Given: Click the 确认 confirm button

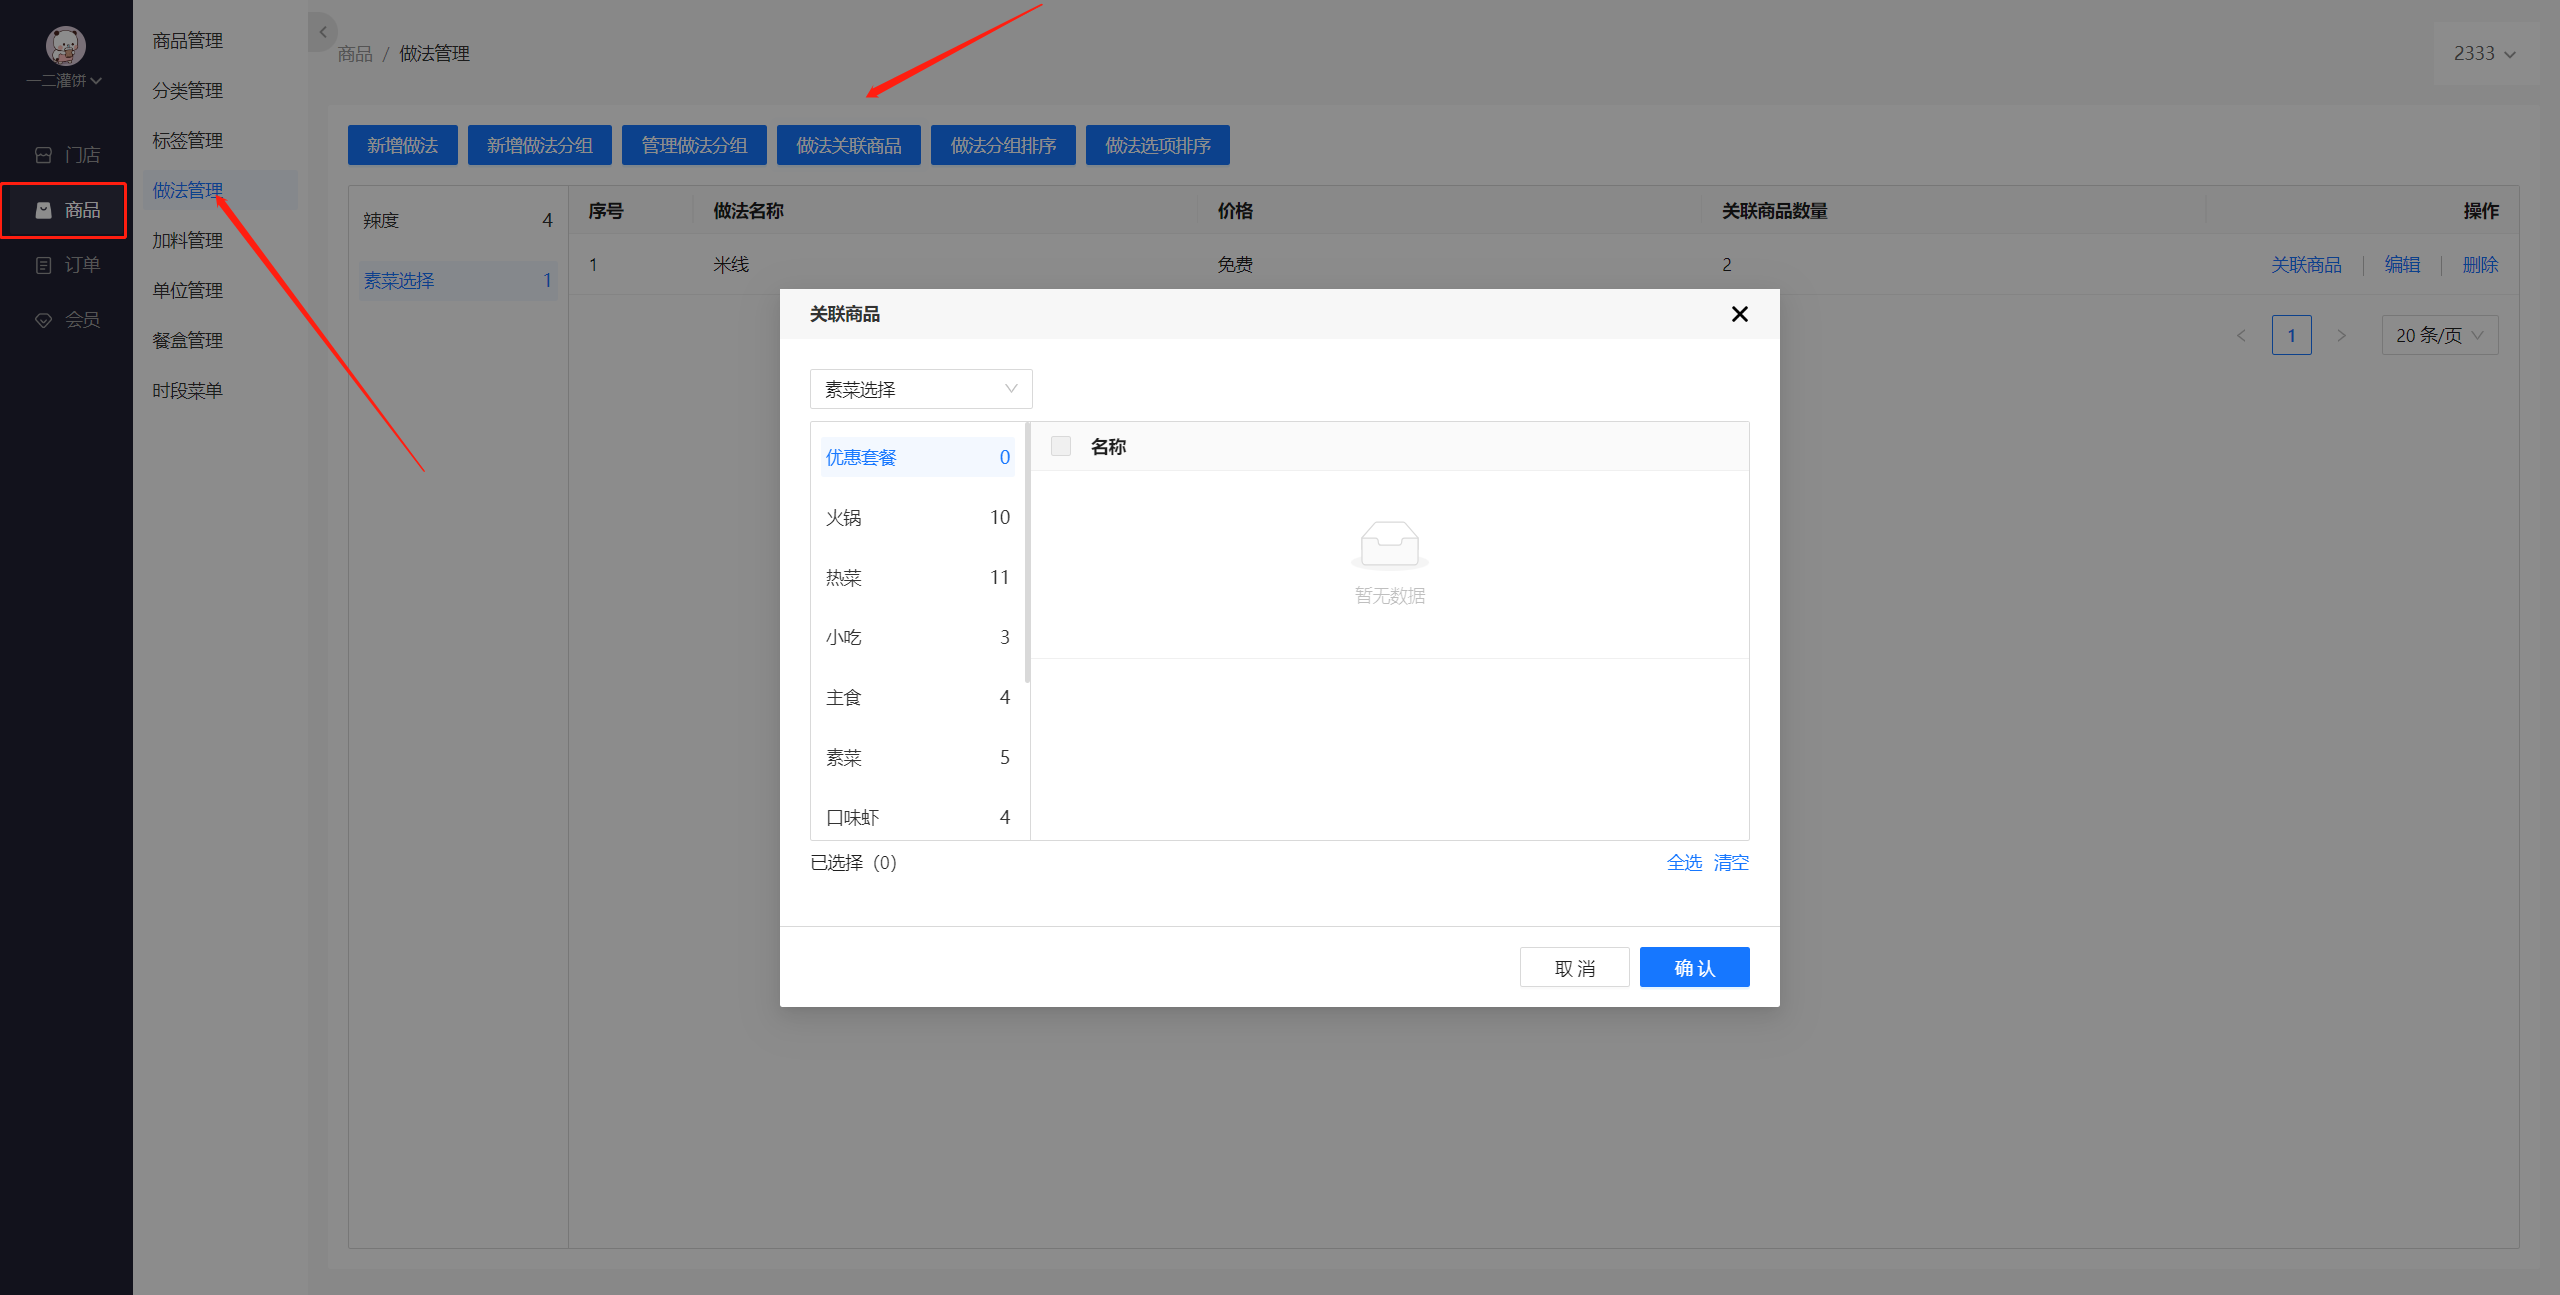Looking at the screenshot, I should 1694,967.
